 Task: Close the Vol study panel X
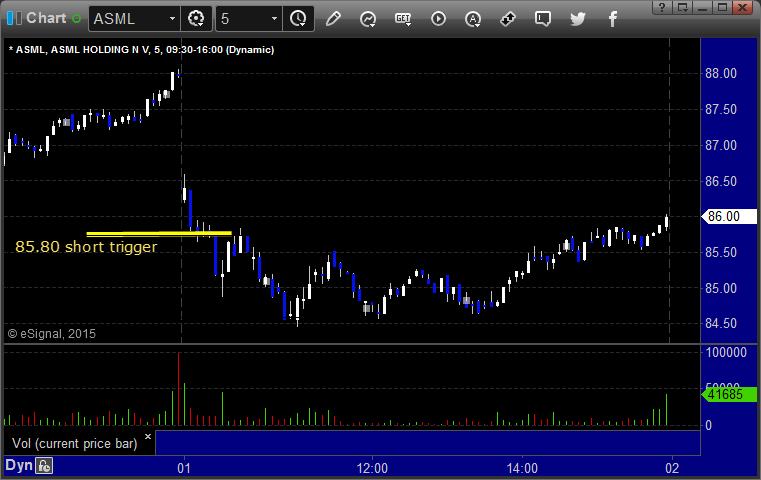(x=148, y=436)
